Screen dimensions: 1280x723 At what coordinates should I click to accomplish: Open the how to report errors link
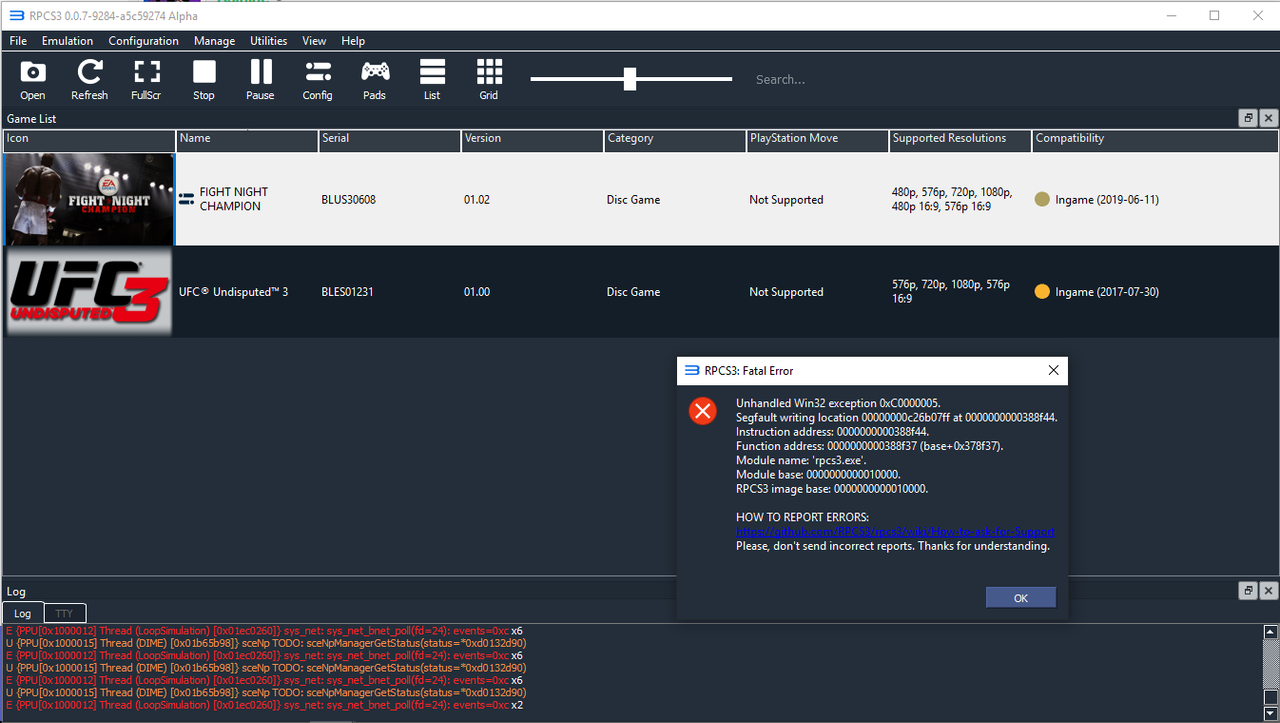coord(895,532)
